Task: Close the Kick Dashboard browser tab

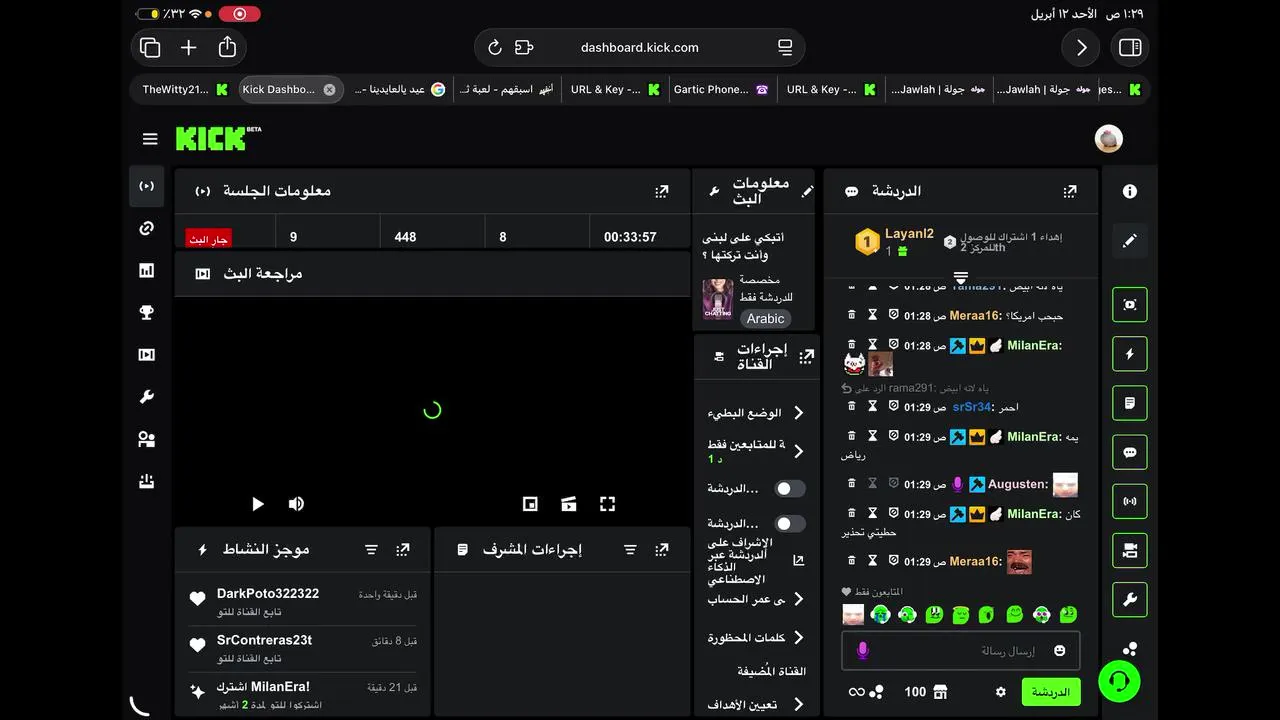Action: coord(329,89)
